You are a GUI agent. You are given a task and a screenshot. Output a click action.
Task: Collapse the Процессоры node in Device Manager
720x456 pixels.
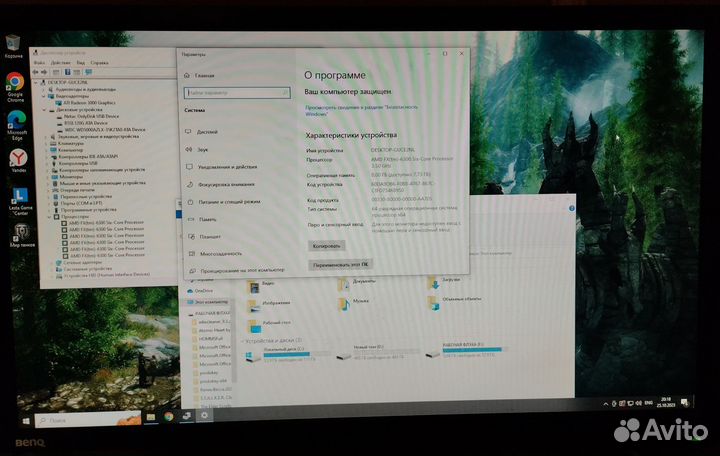(x=50, y=216)
